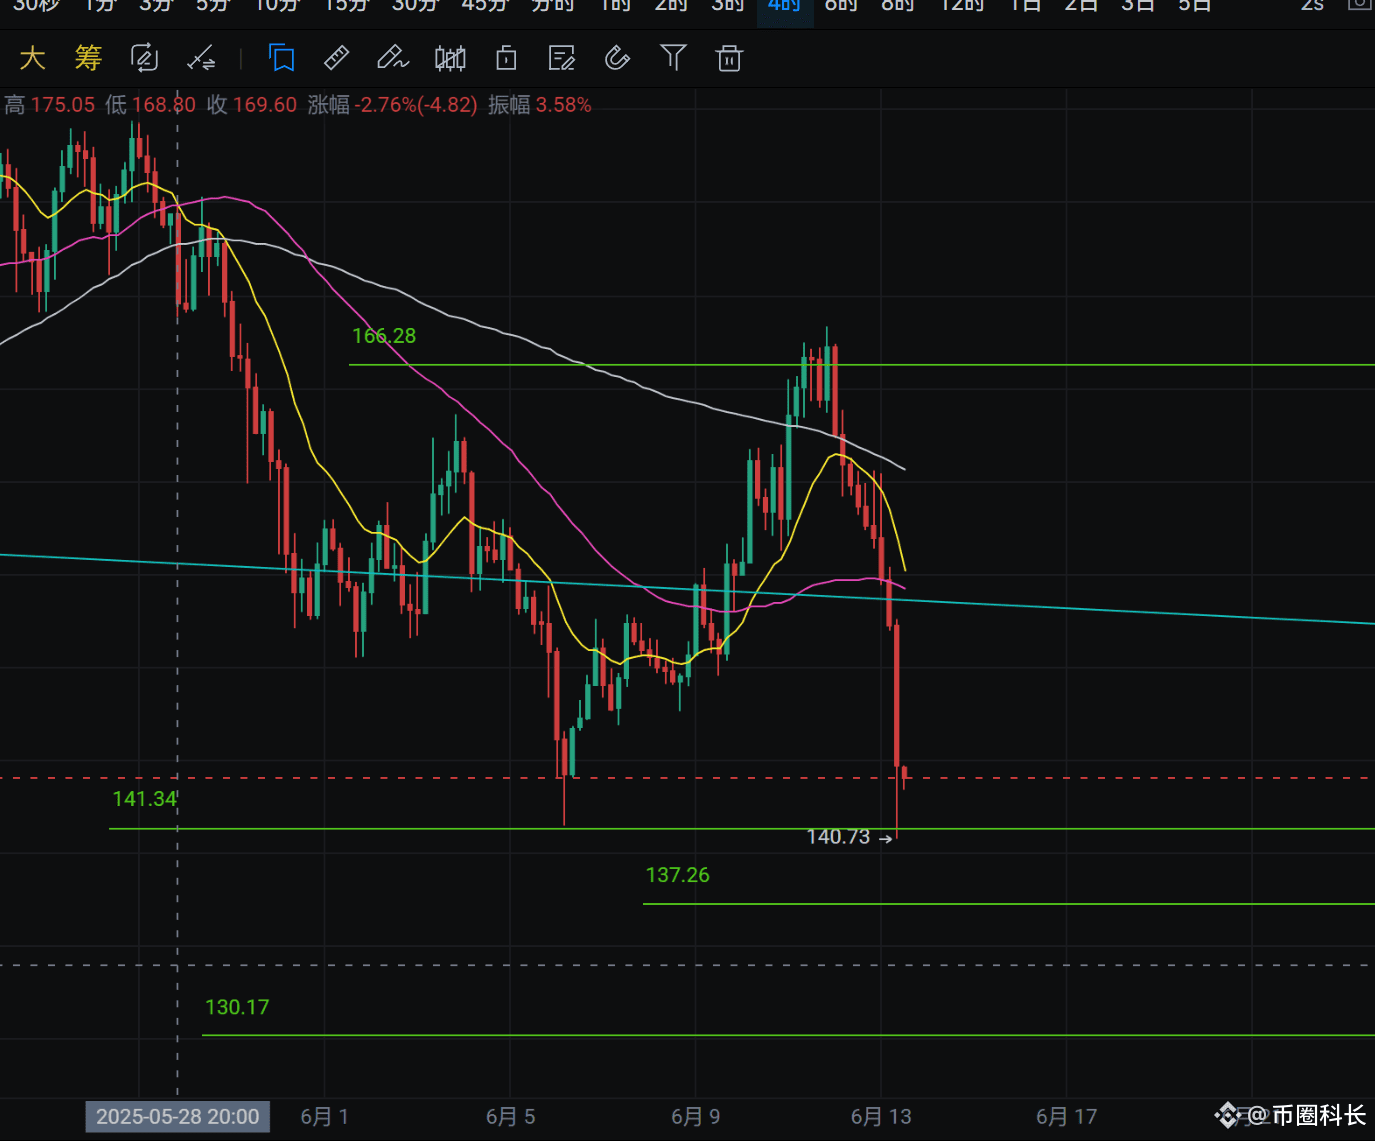Switch to the 30秒 timeframe tab
Screen dimensions: 1375x1141
(35, 6)
